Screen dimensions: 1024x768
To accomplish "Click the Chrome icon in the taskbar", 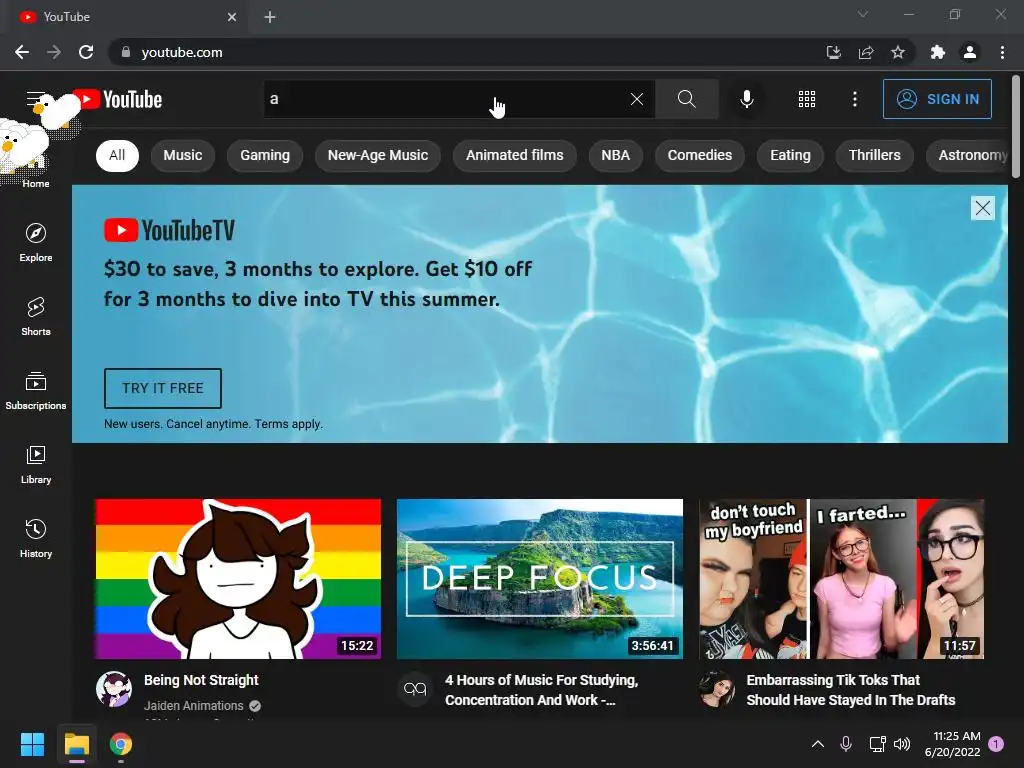I will [121, 744].
